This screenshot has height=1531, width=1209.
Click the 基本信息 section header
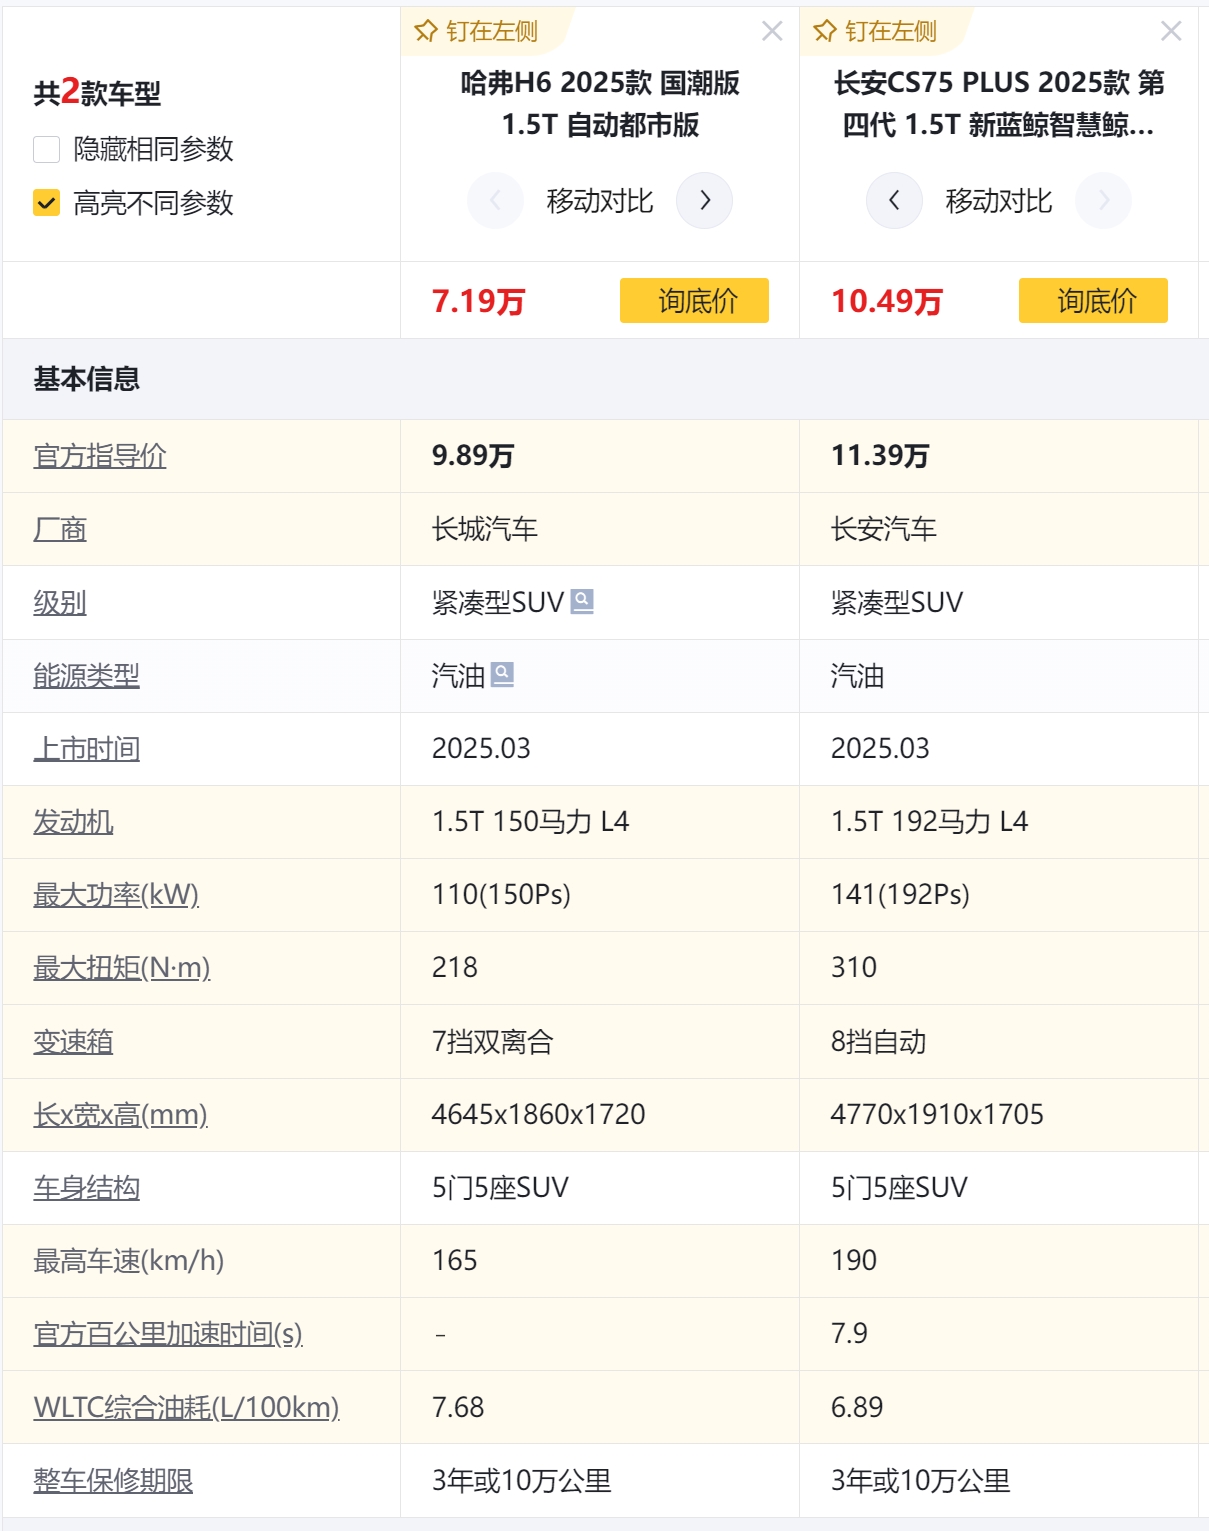tap(87, 379)
